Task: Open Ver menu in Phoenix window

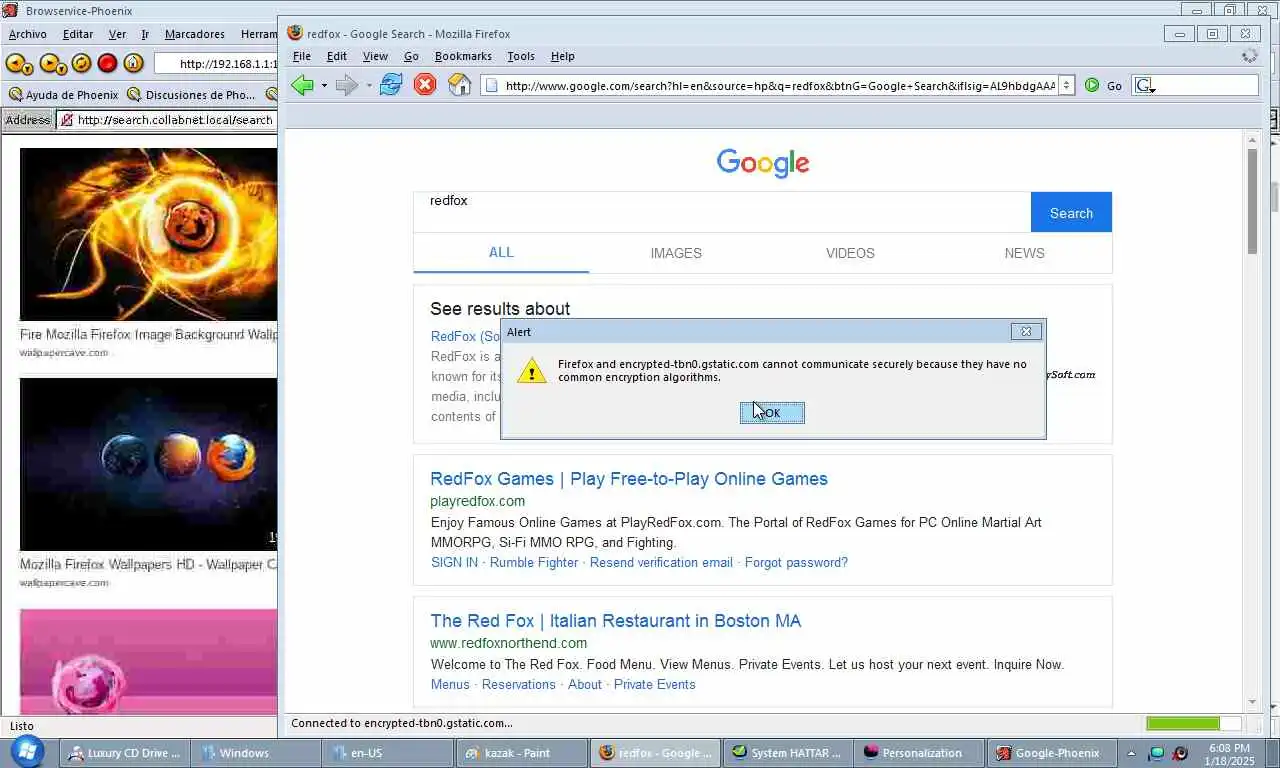Action: (117, 34)
